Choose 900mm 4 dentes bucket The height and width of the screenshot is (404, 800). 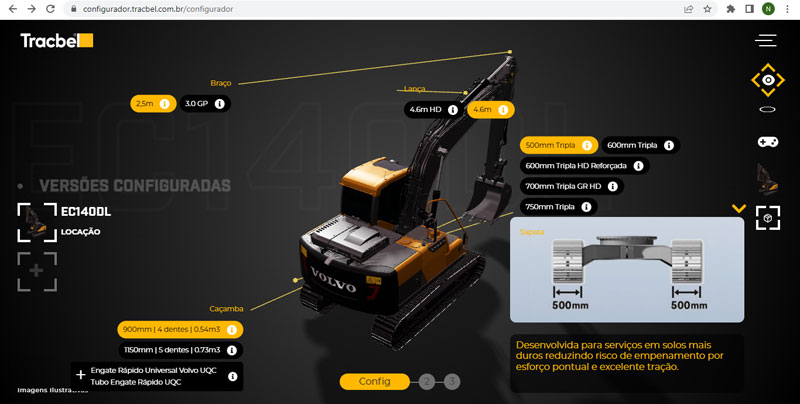(x=180, y=330)
